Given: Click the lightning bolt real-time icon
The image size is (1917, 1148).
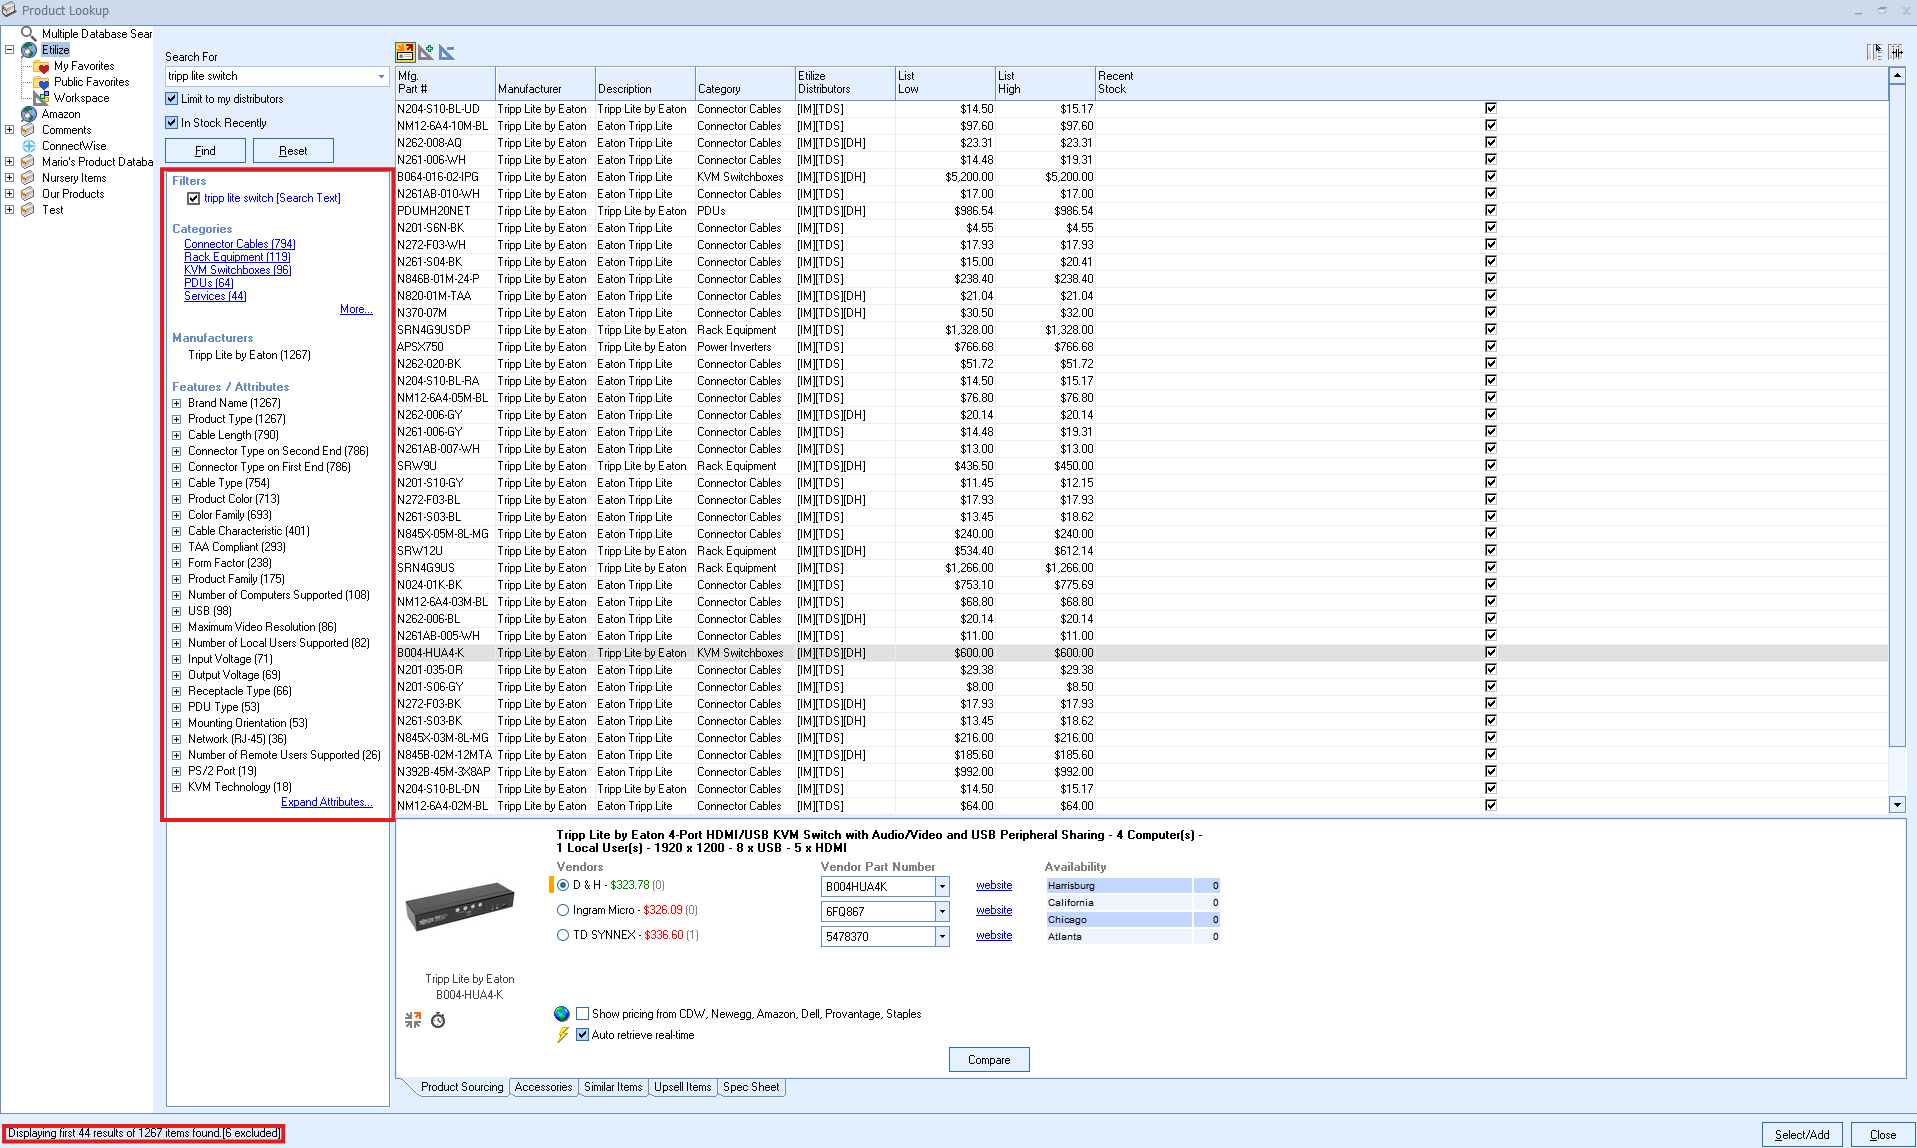Looking at the screenshot, I should (563, 1035).
